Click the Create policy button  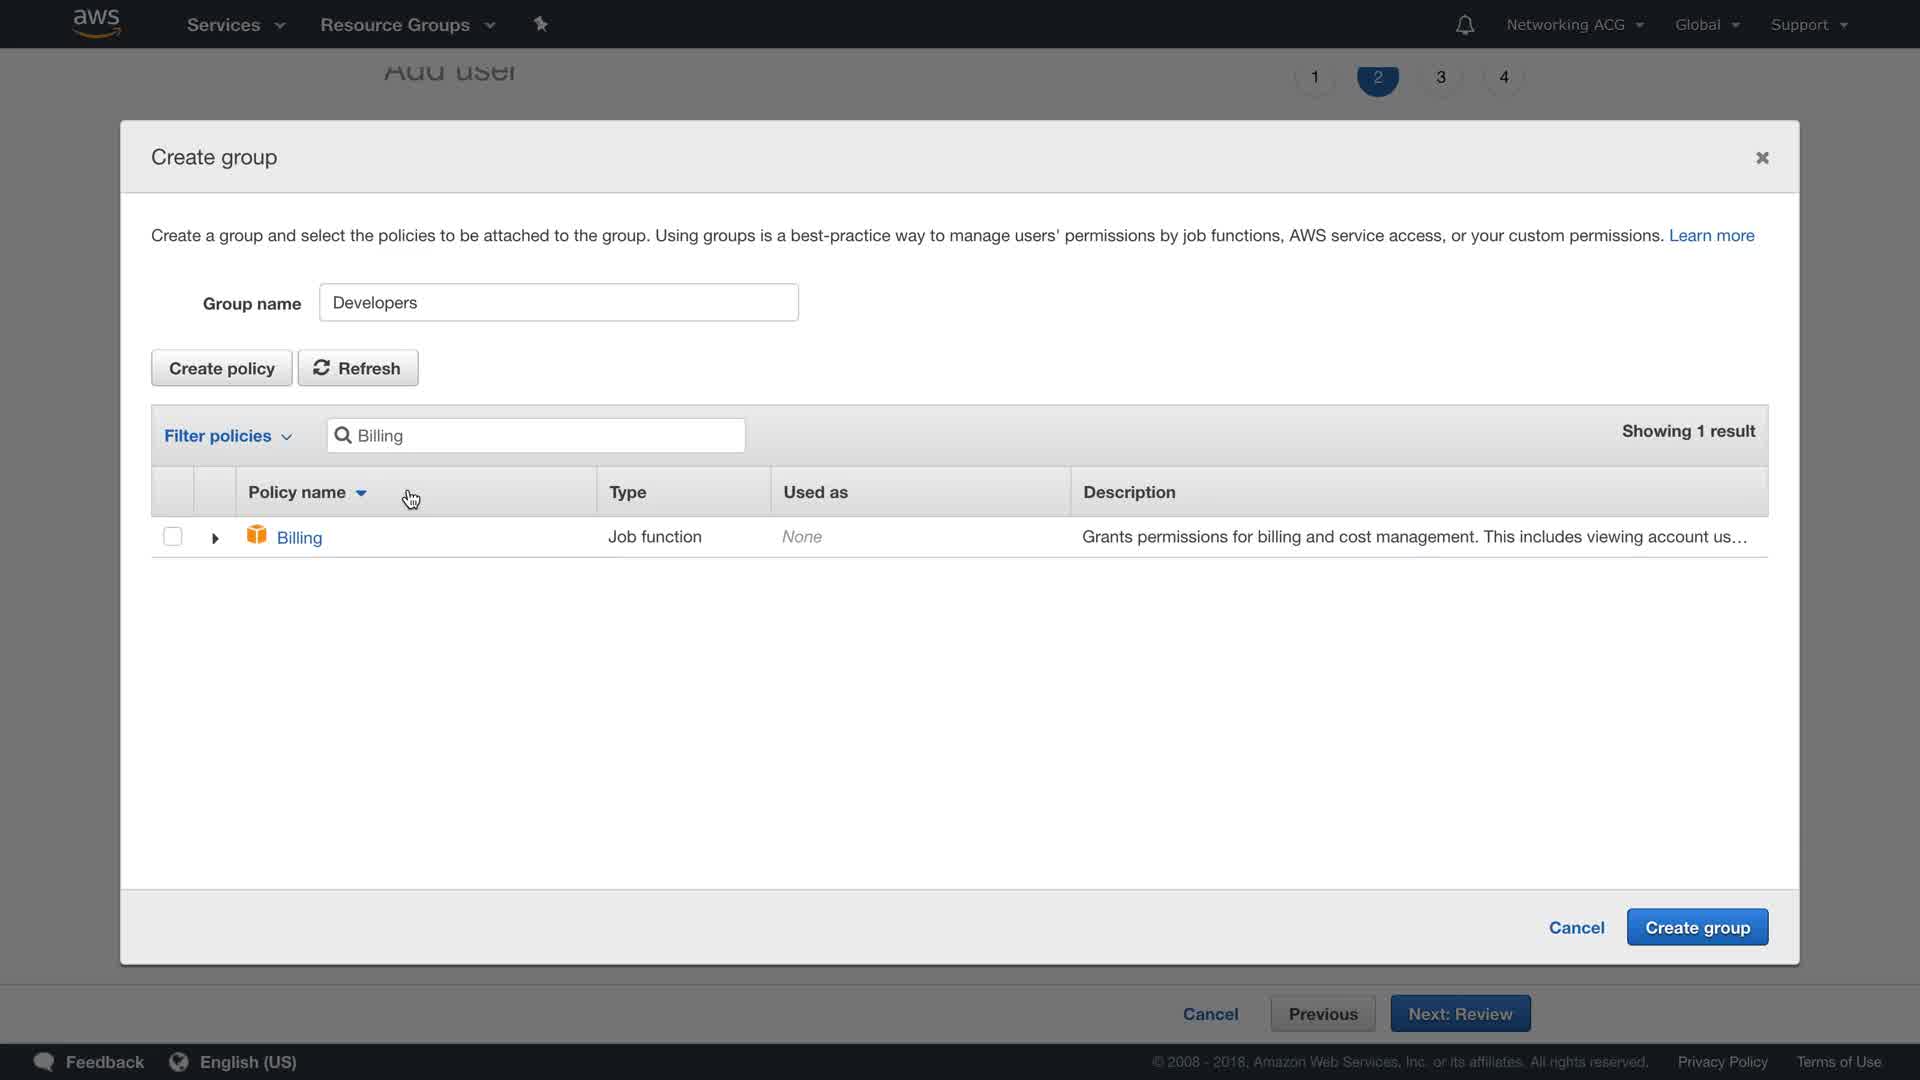[221, 368]
